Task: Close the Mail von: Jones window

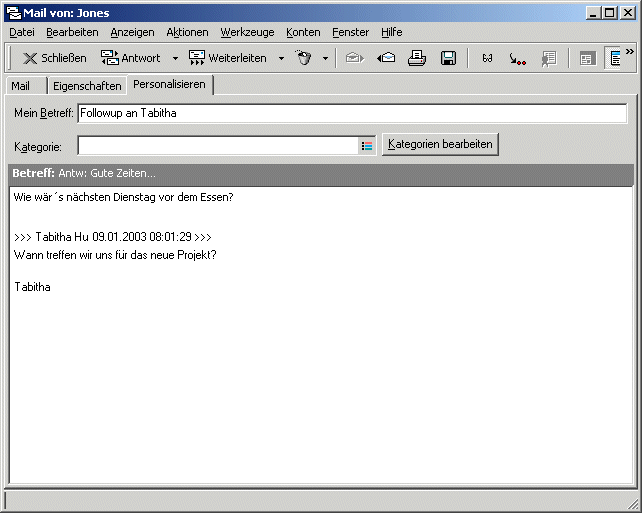Action: coord(628,13)
